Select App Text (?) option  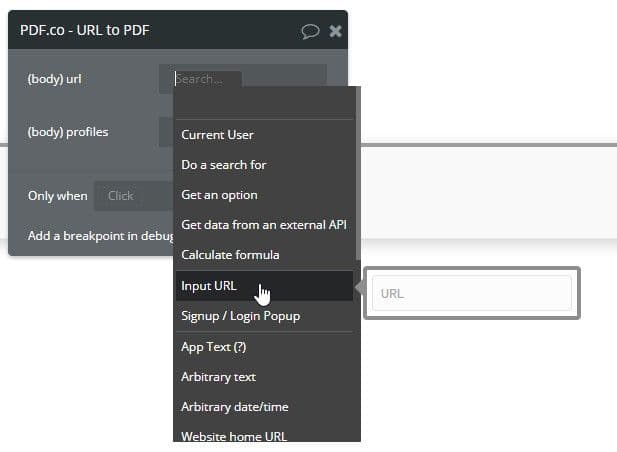coord(213,347)
